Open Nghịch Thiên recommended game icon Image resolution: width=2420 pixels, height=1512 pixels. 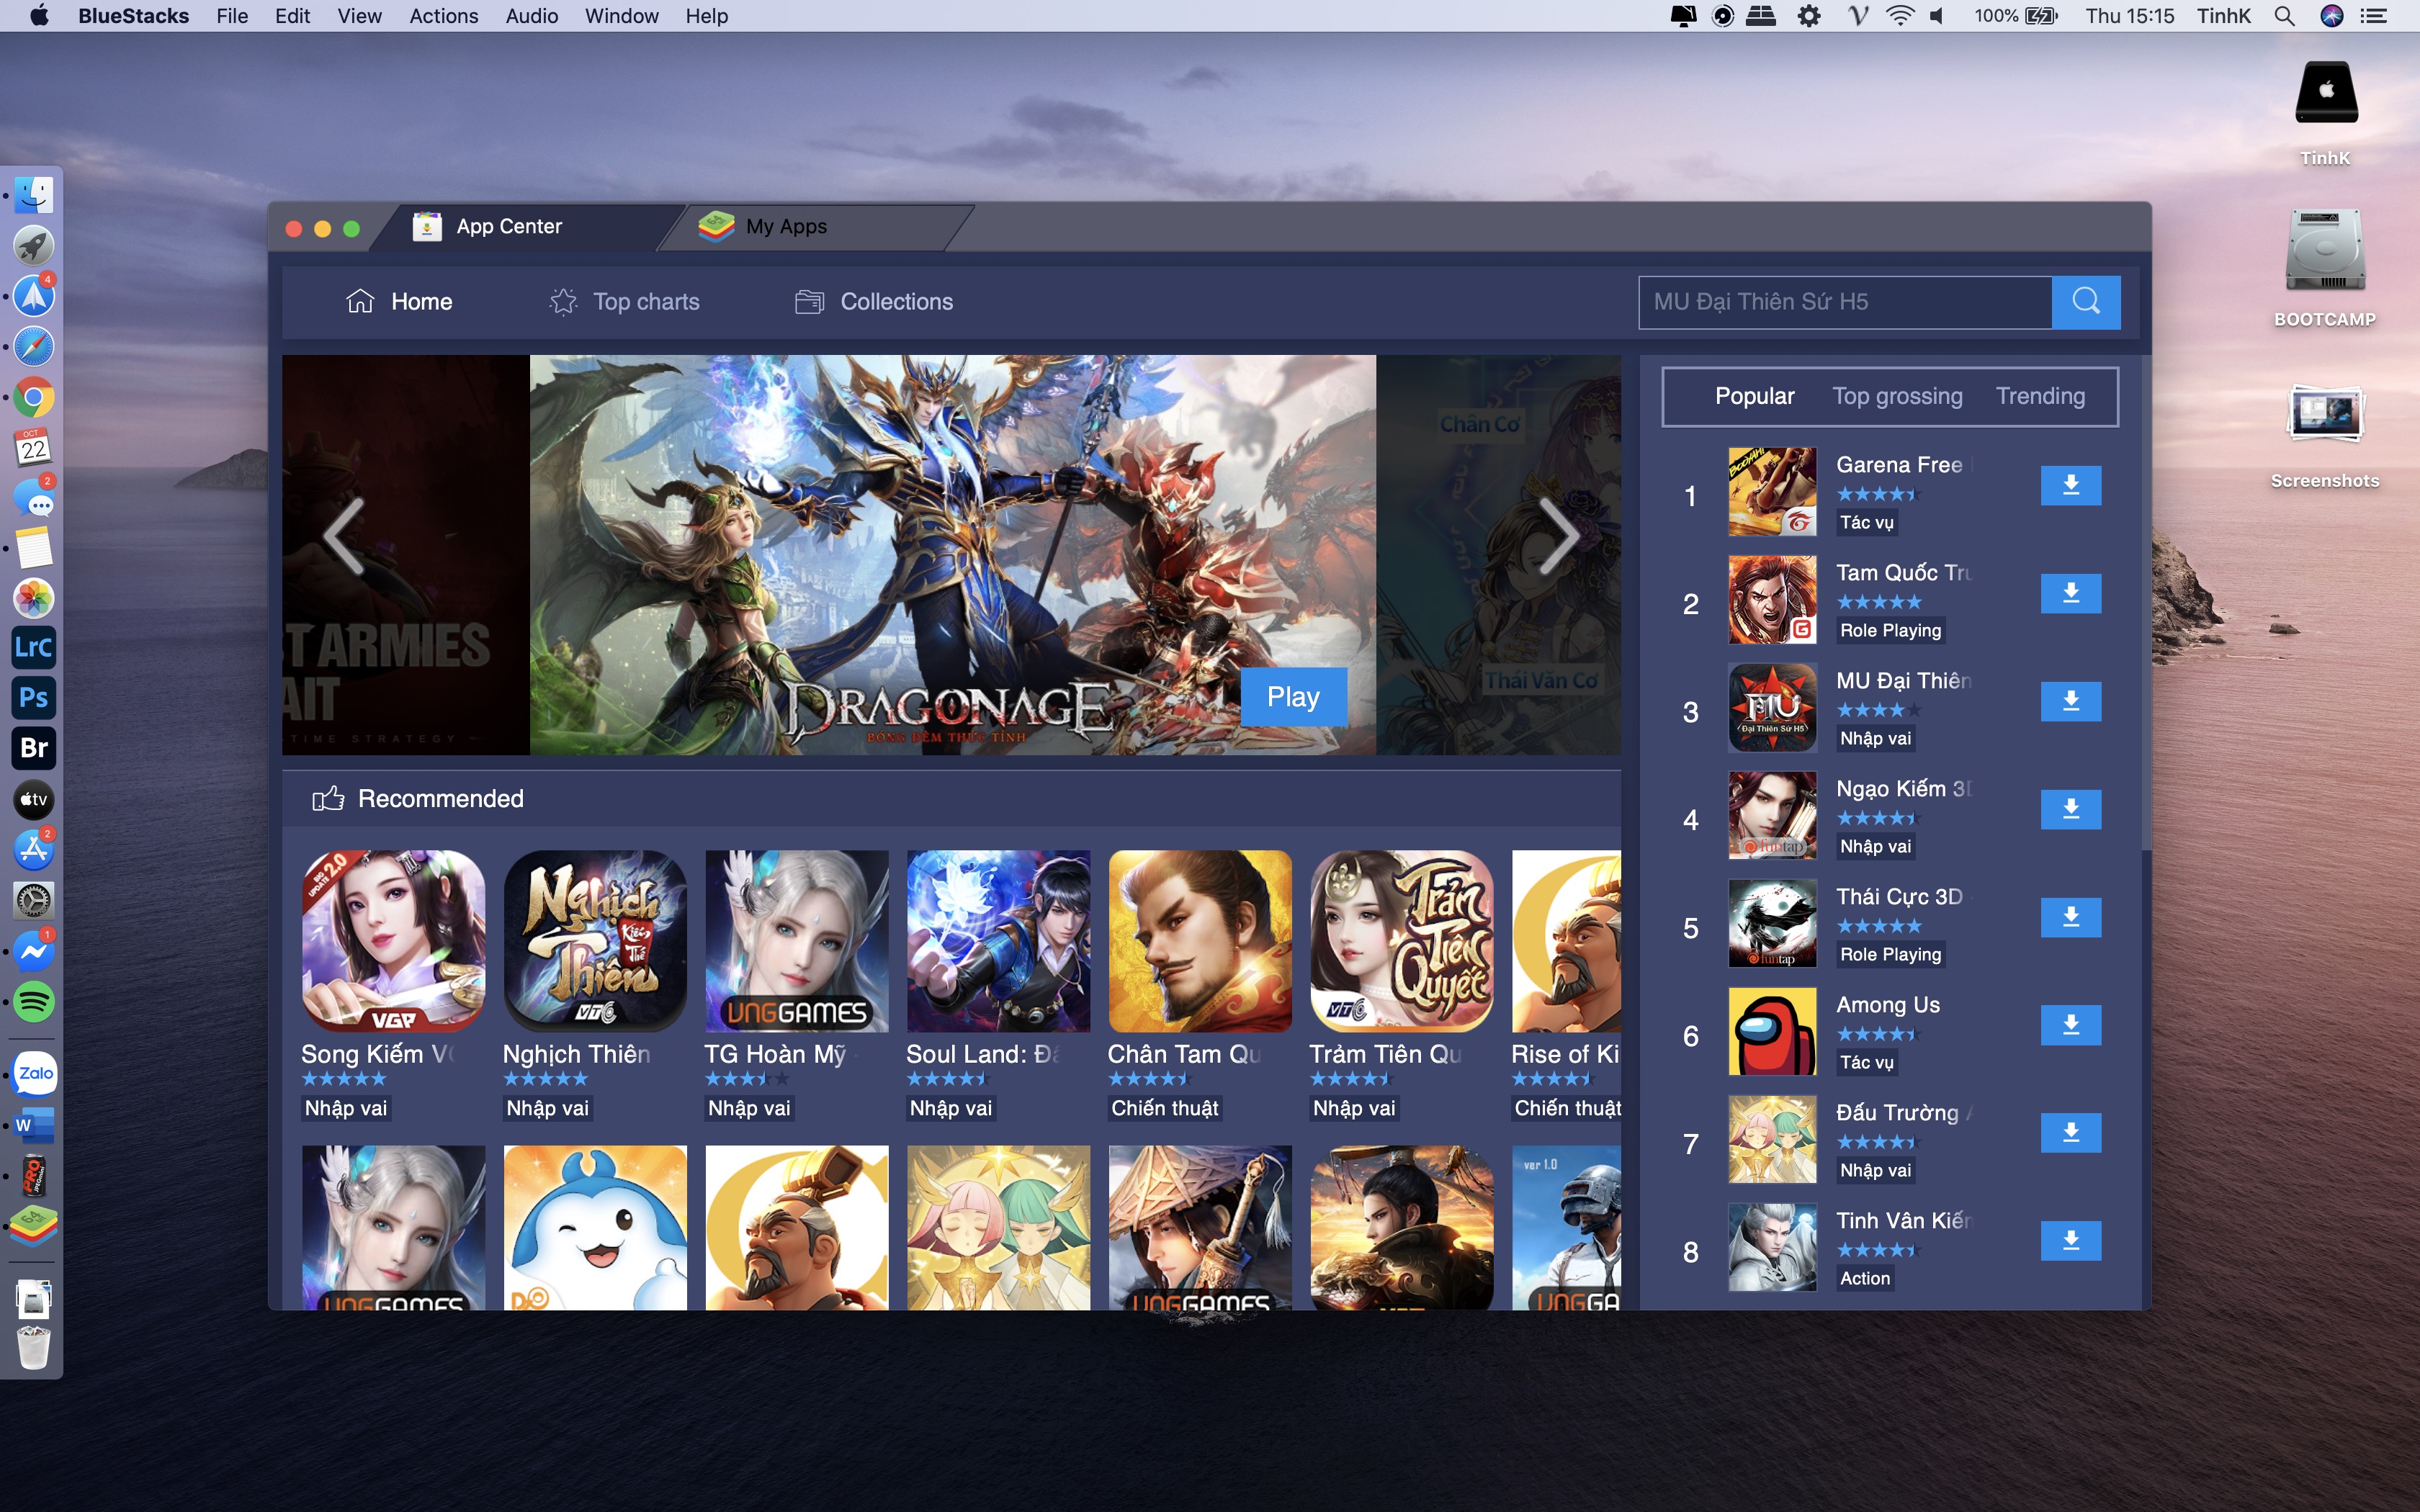pos(595,941)
